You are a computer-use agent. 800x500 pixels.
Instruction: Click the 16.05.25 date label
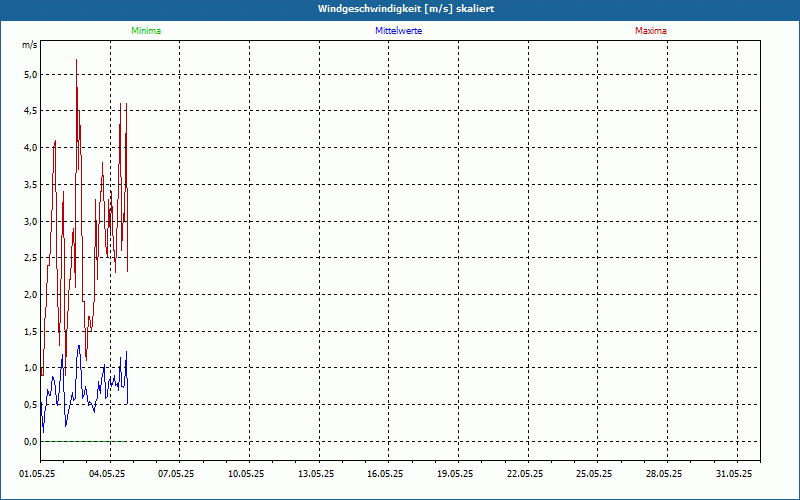click(x=385, y=474)
